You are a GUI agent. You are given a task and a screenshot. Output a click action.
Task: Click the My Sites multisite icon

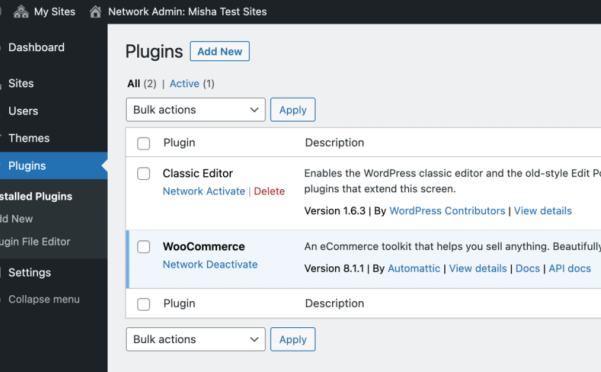click(21, 12)
